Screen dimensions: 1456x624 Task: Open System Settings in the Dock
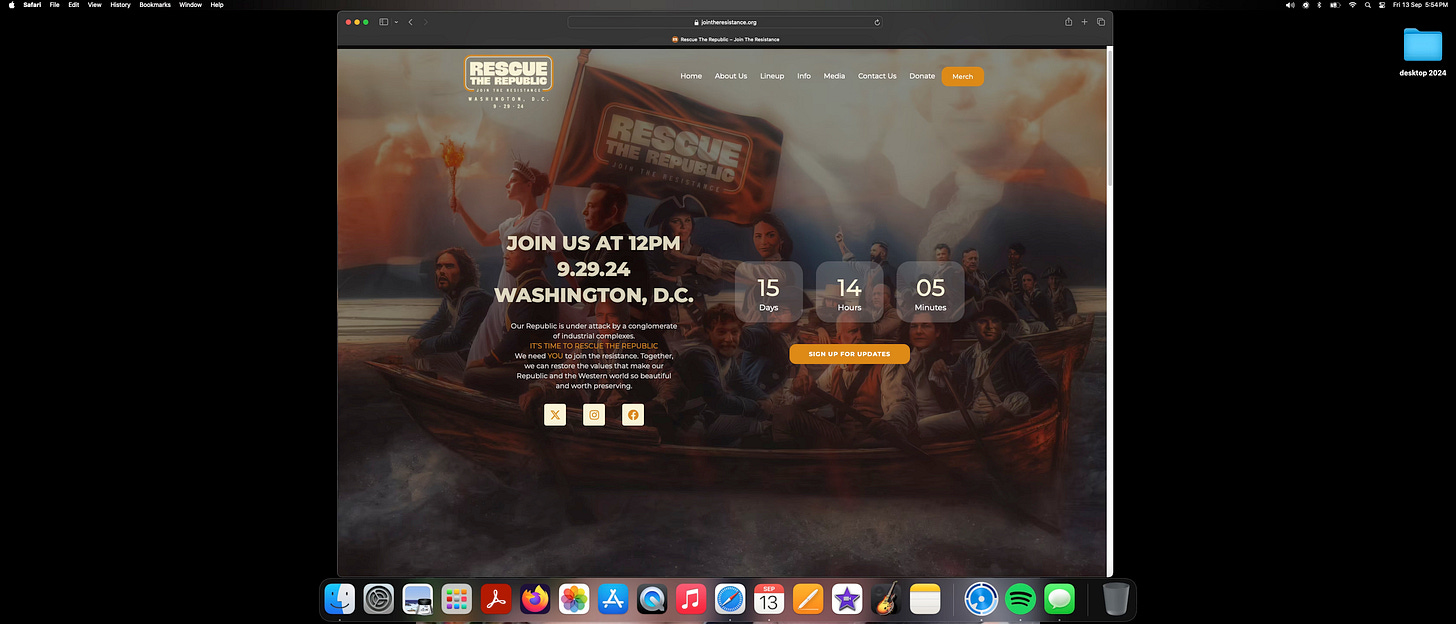click(x=379, y=599)
